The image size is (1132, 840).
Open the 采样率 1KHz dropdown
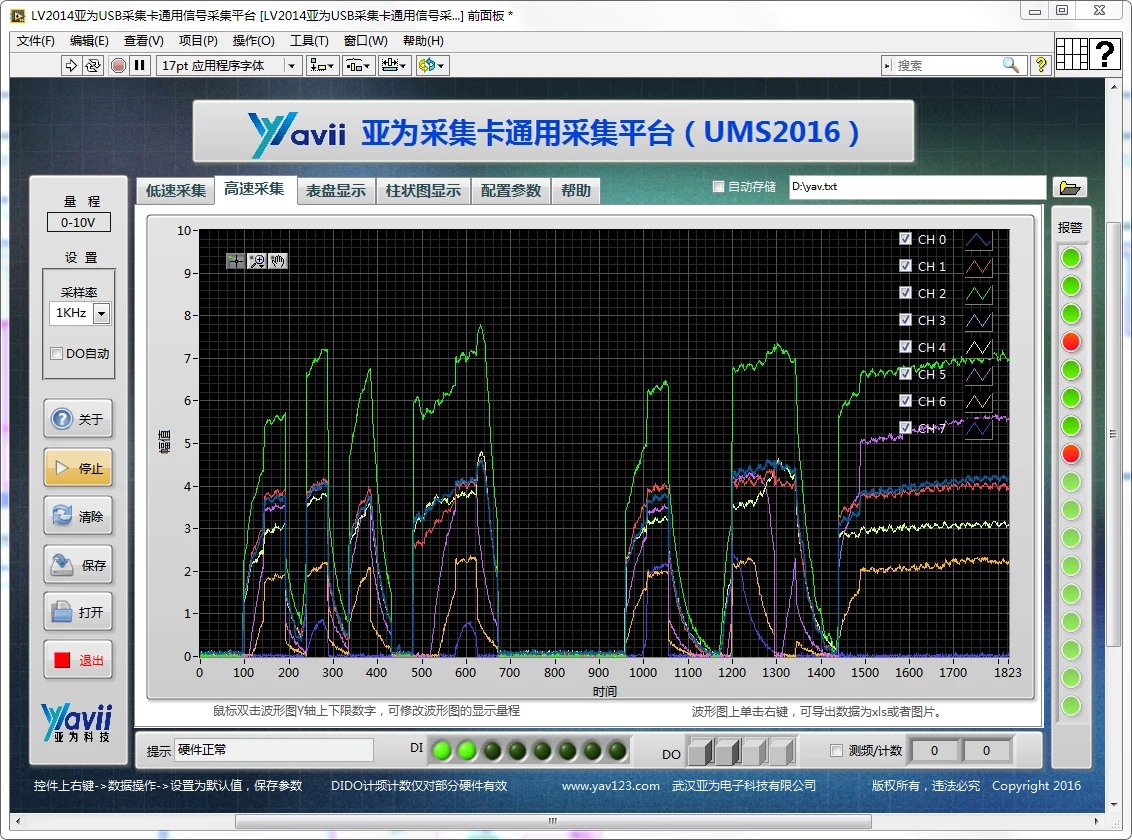pos(102,314)
